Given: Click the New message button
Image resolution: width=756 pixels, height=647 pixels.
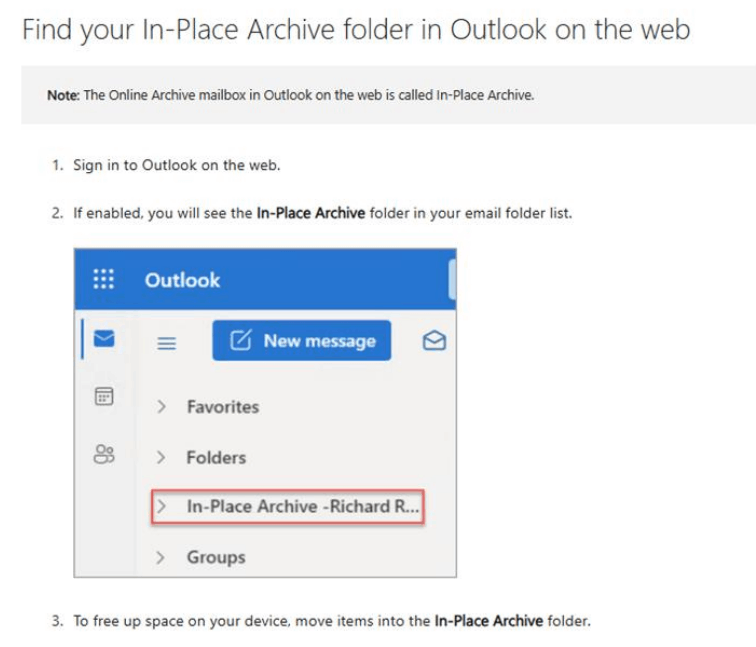Looking at the screenshot, I should pos(302,340).
